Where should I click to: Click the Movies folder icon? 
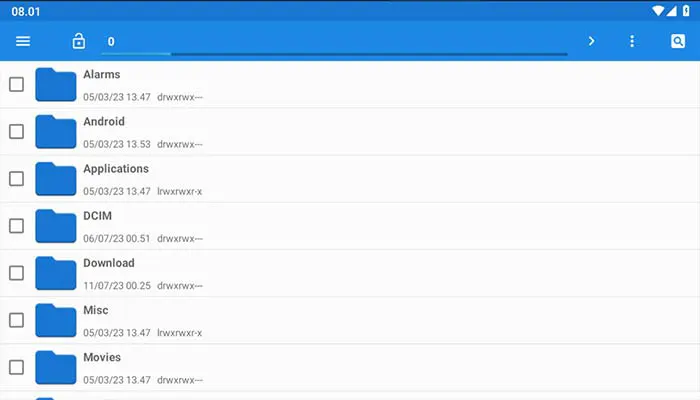56,367
